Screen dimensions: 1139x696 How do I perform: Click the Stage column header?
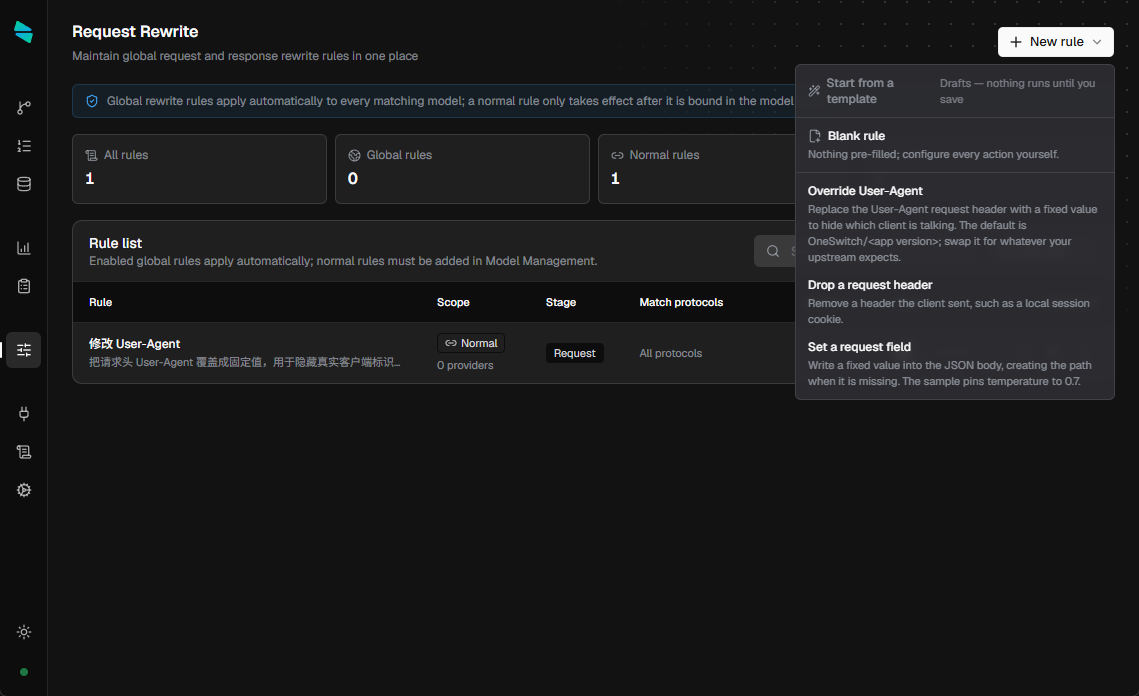[x=561, y=302]
